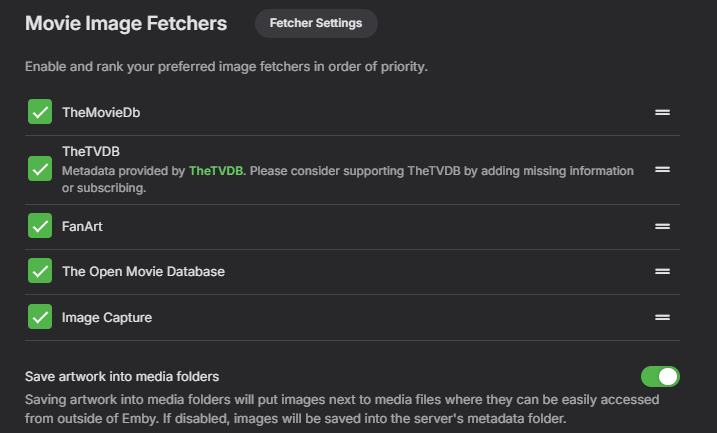Screen dimensions: 717x433
Task: Click the TheMovieDb drag handle icon
Action: 662,112
